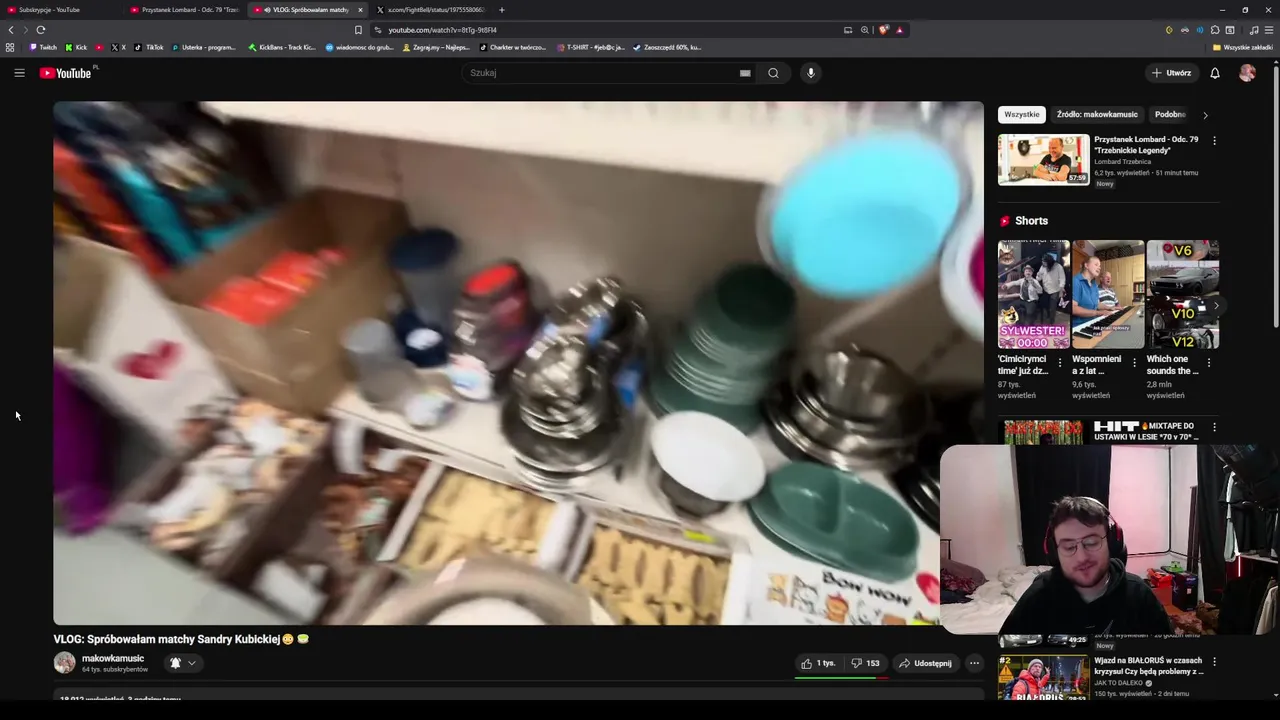Open the makowkamusic channel avatar

click(65, 663)
